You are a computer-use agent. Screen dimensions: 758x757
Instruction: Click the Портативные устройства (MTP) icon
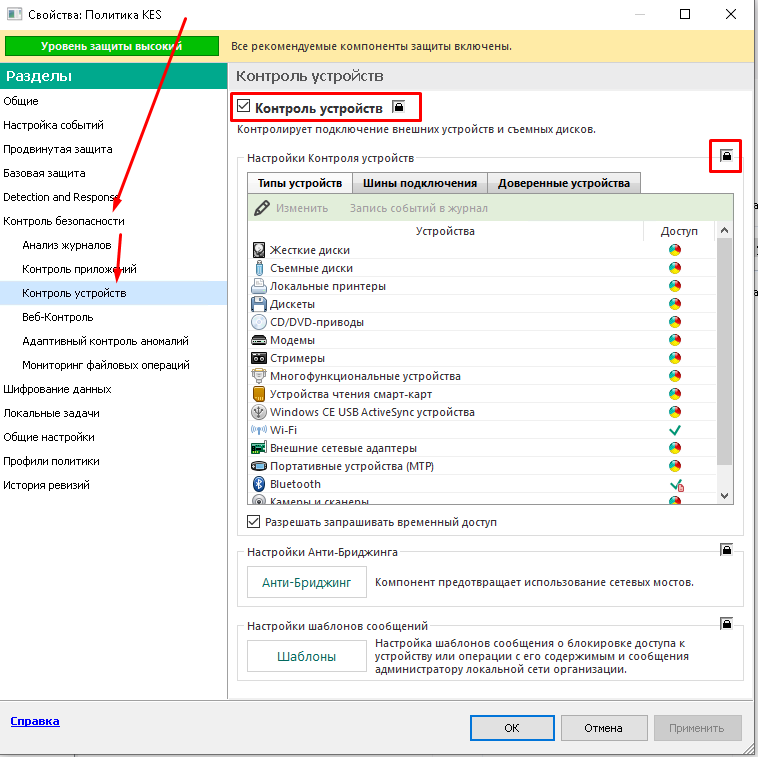click(259, 466)
